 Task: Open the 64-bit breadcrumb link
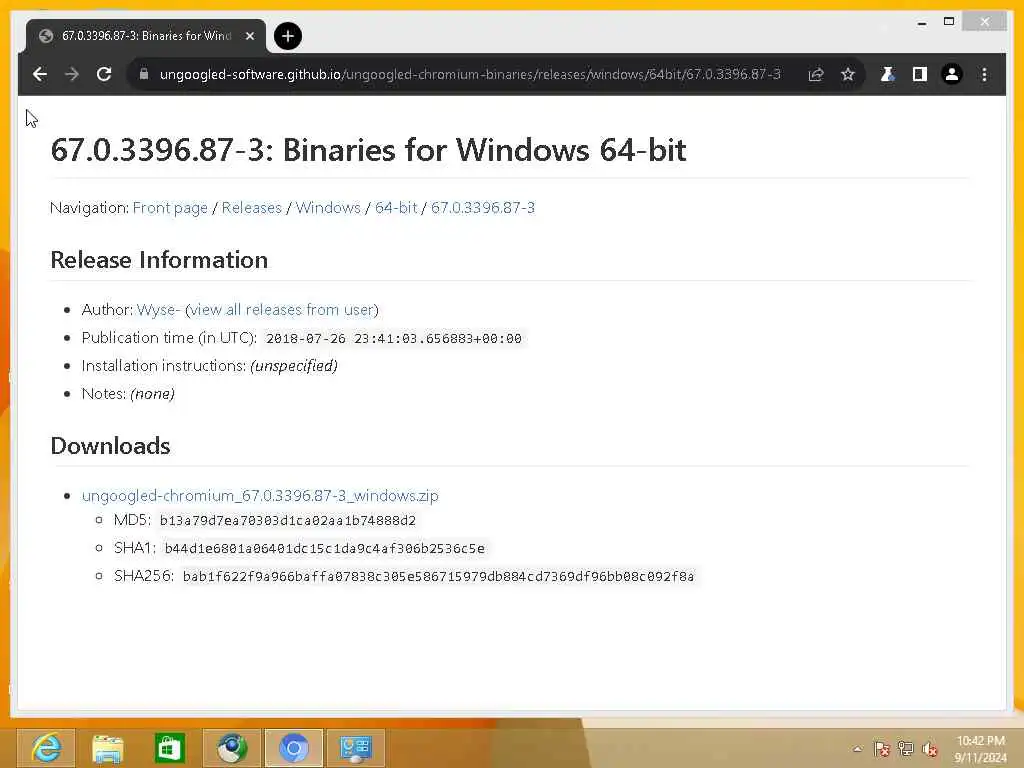tap(396, 208)
